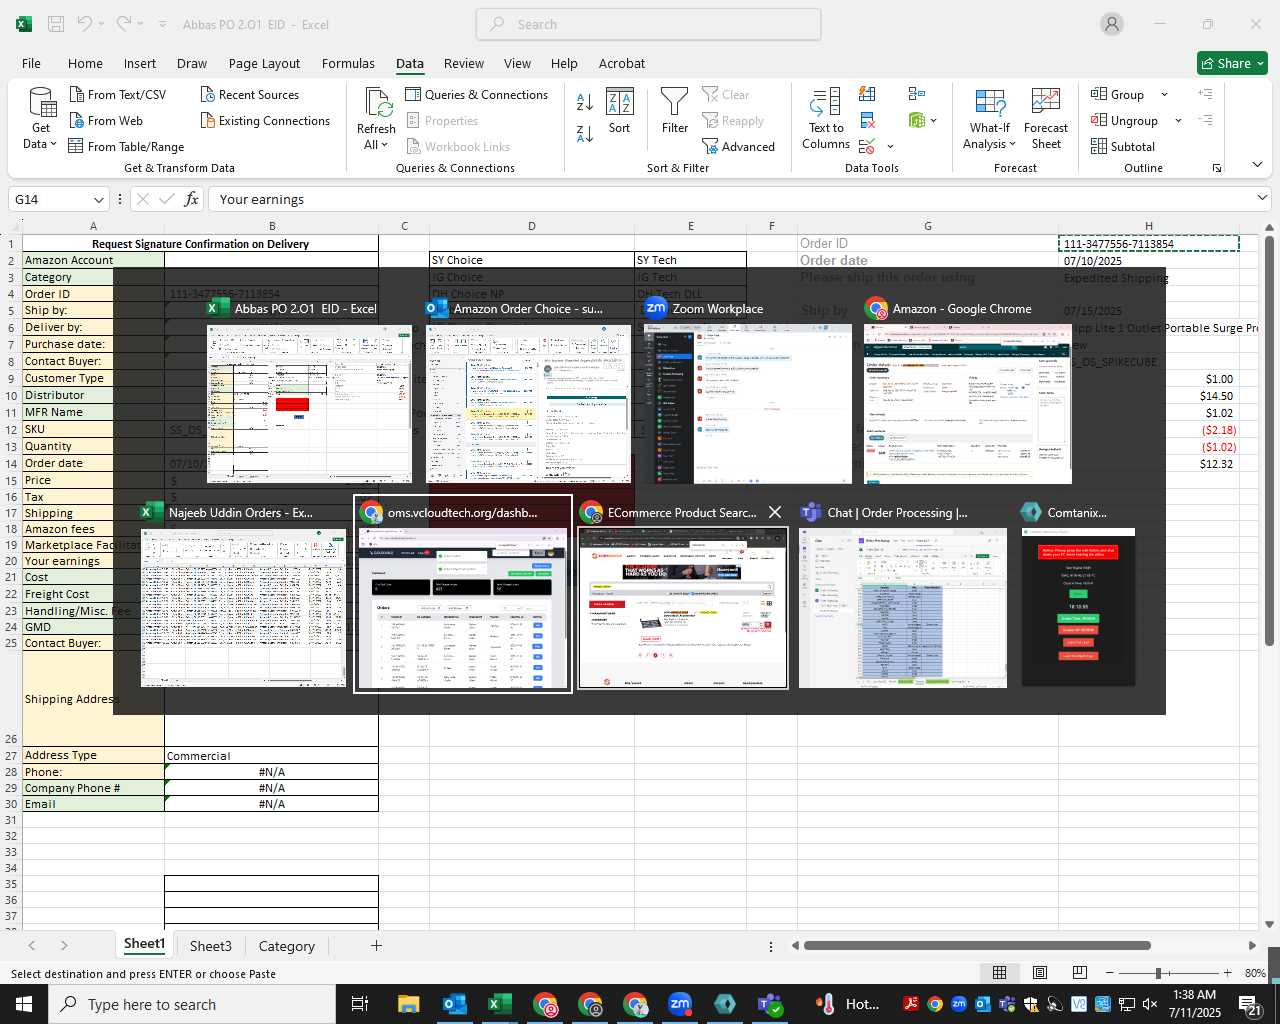Select the Category sheet tab
The image size is (1280, 1024).
click(x=286, y=946)
